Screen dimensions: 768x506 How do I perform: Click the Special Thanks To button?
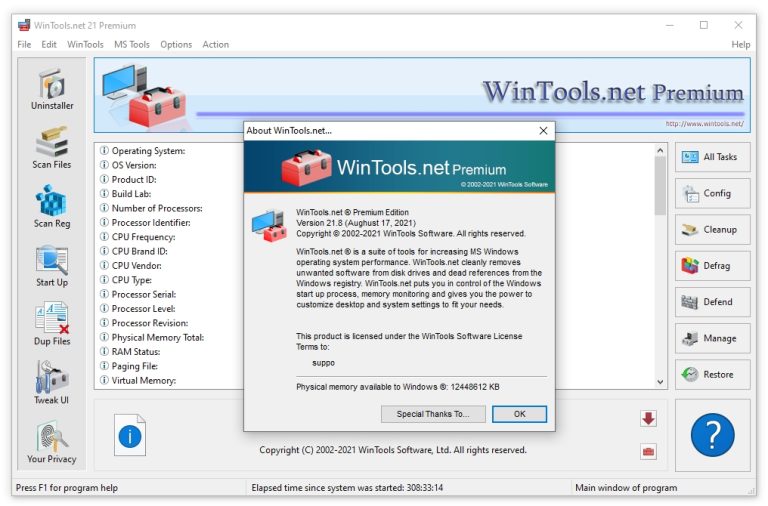432,414
